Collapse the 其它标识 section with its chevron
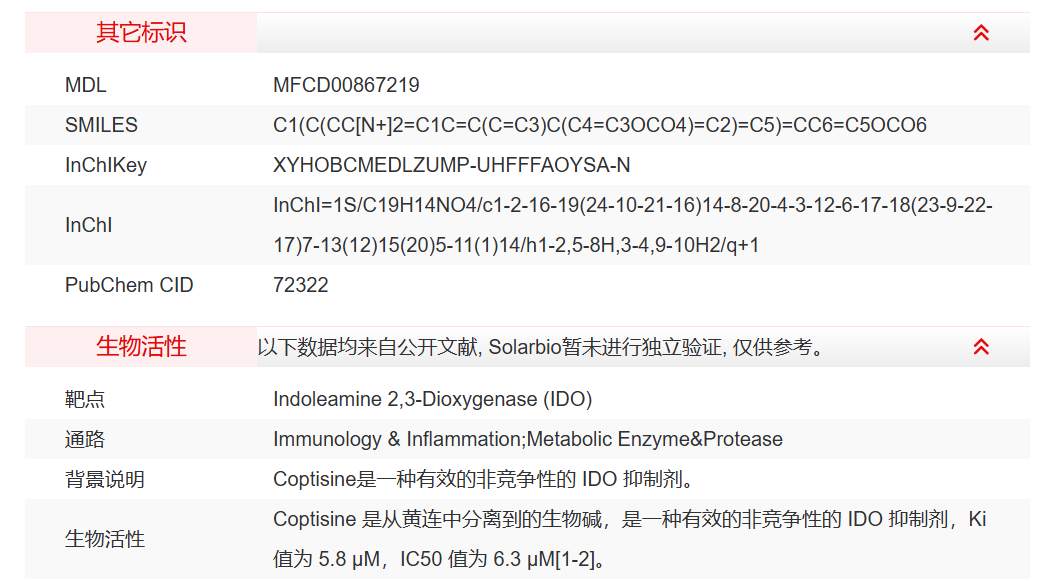The image size is (1049, 581). click(x=981, y=33)
